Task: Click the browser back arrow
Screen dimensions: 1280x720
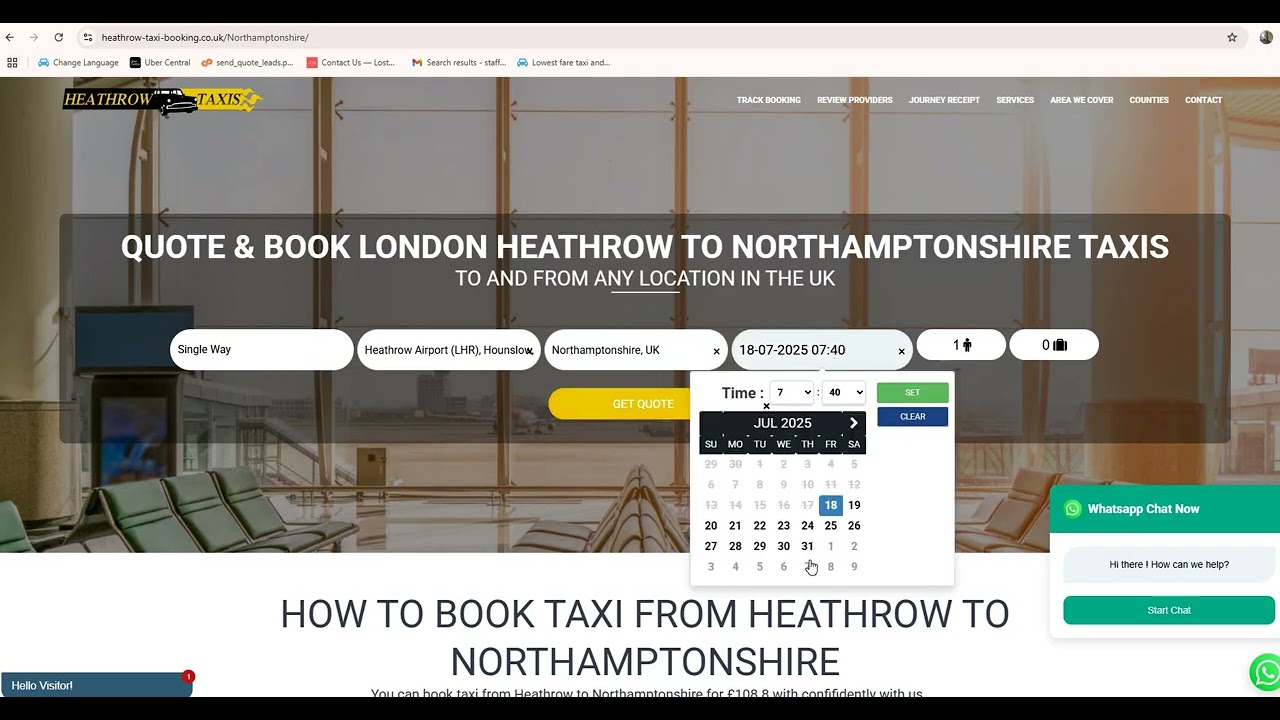Action: [10, 37]
